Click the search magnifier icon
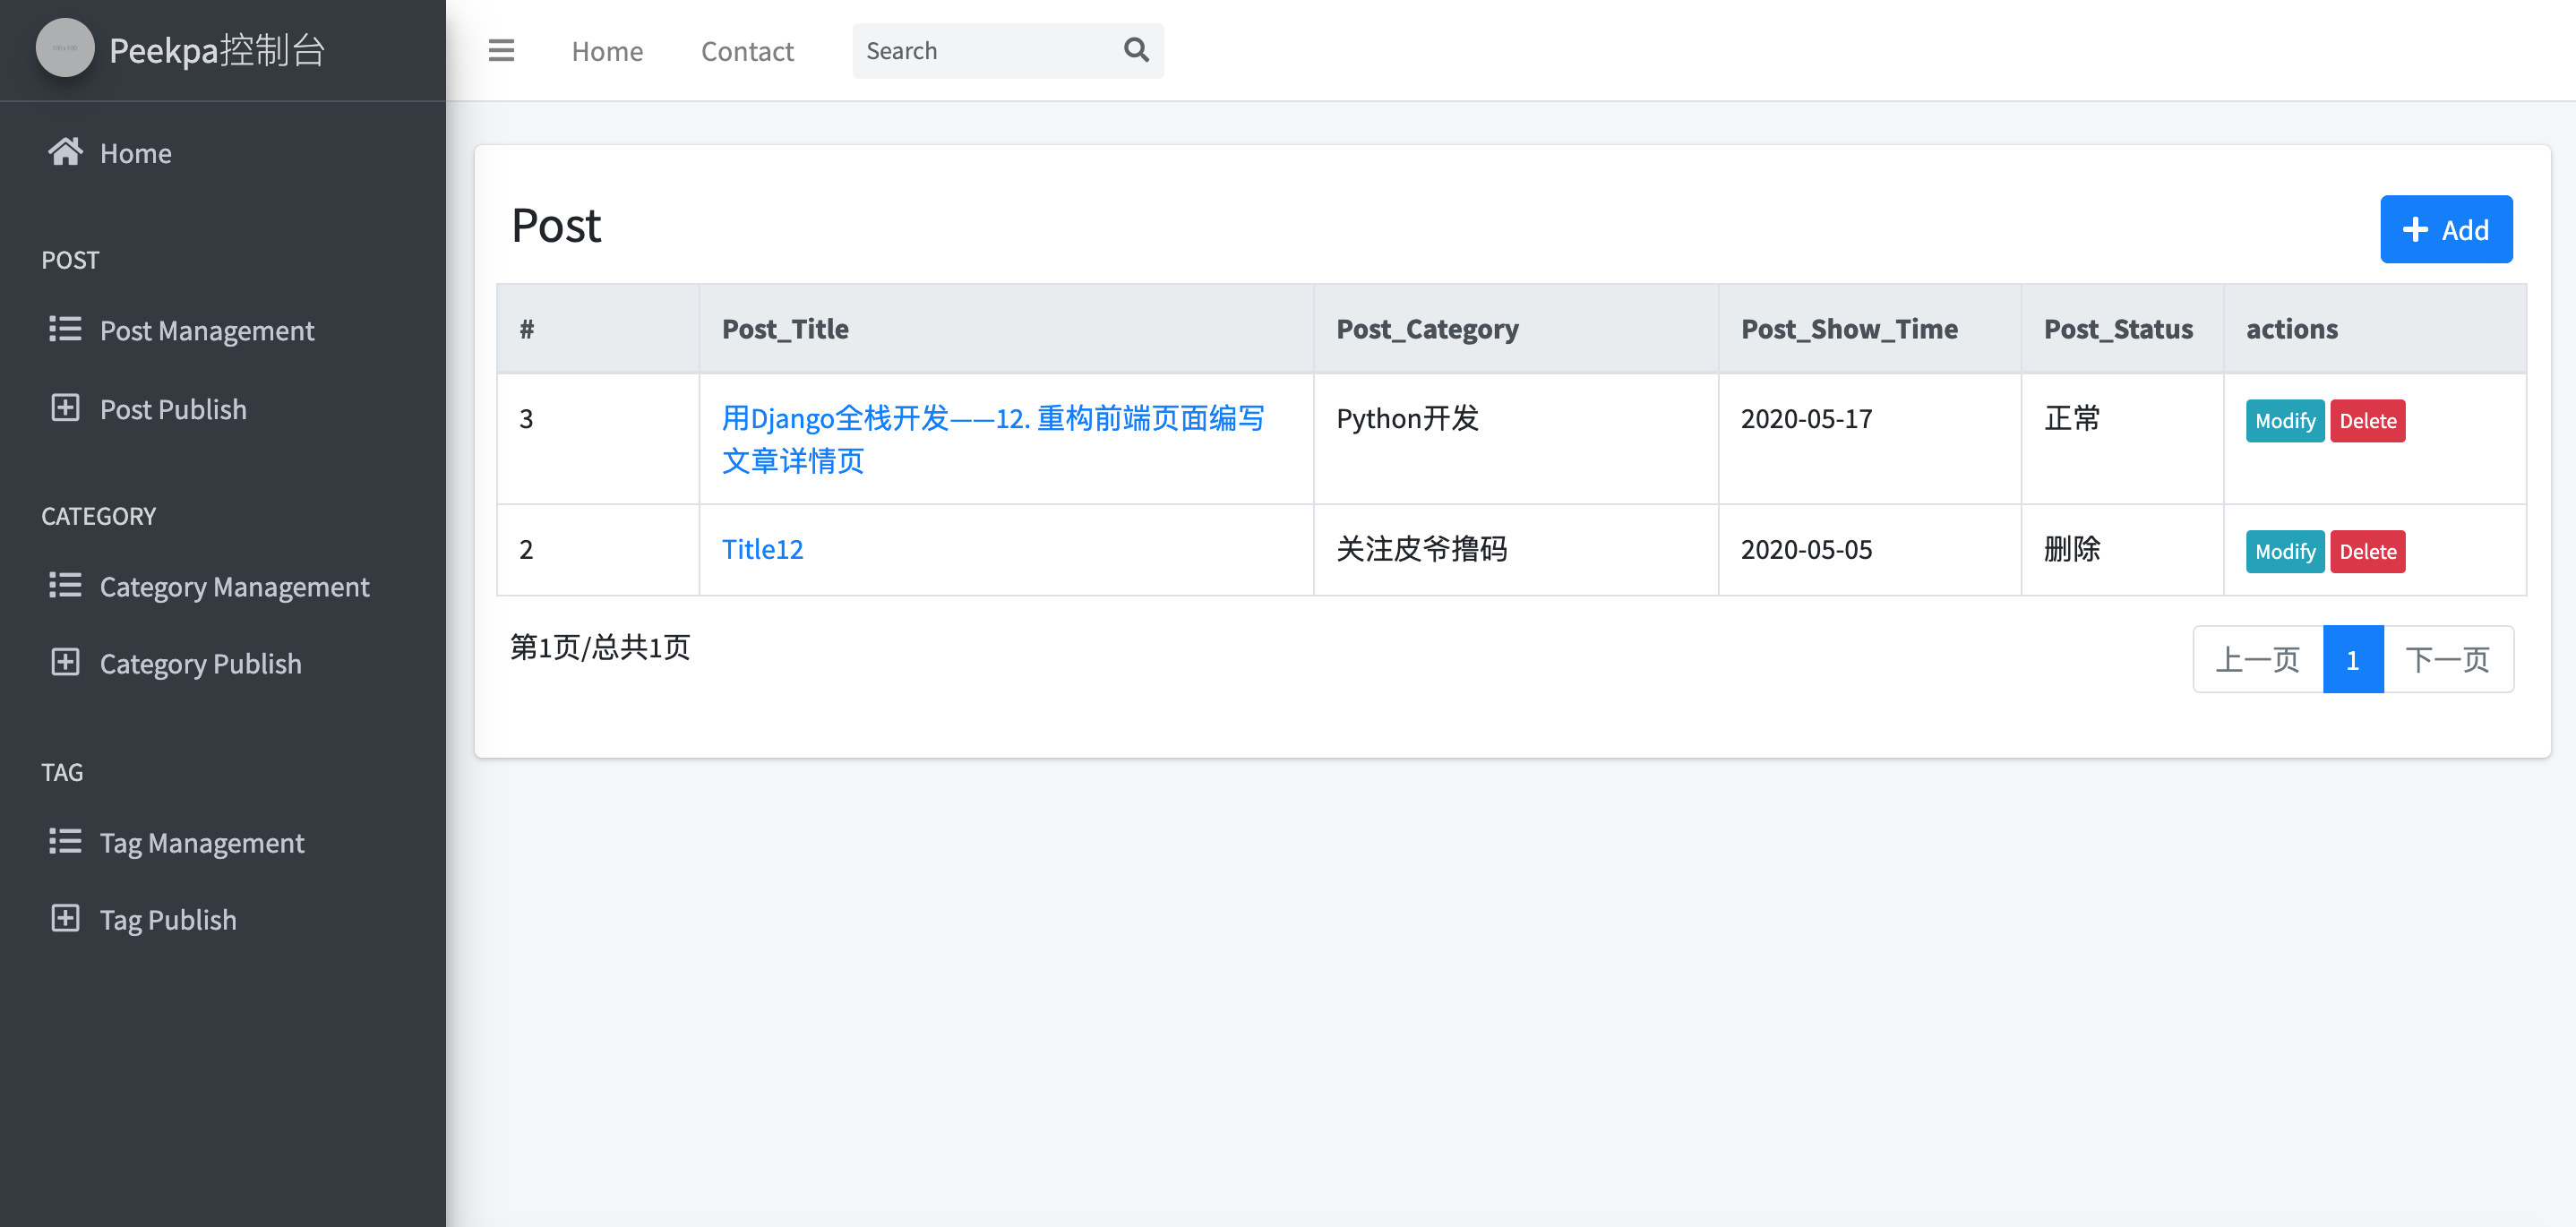The image size is (2576, 1227). (x=1136, y=50)
